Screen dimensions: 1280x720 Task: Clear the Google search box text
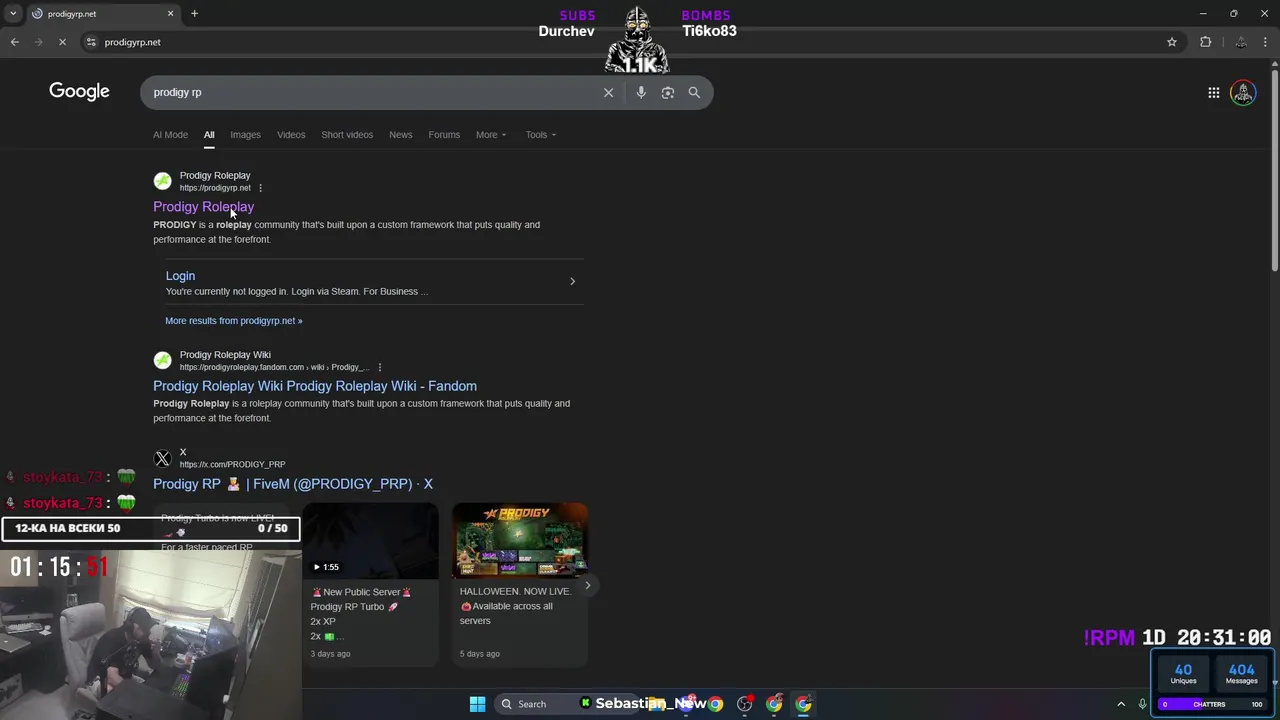[x=608, y=92]
